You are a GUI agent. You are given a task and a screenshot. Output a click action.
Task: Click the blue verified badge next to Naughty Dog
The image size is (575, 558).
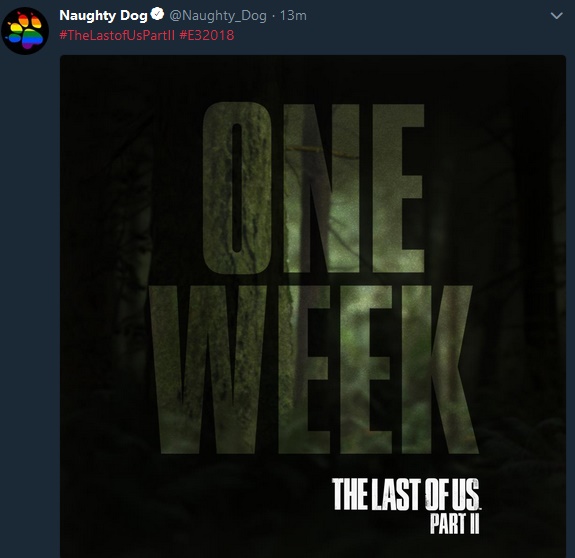coord(158,14)
